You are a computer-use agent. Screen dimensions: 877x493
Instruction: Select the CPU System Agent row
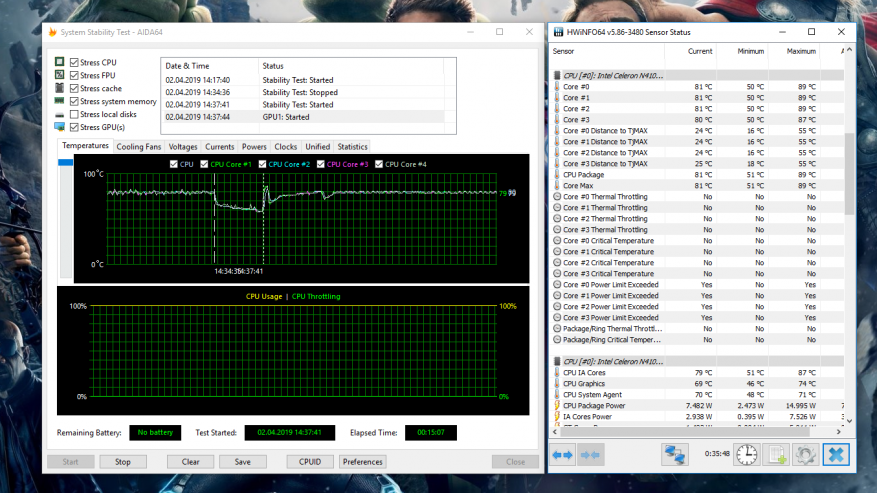coord(697,395)
